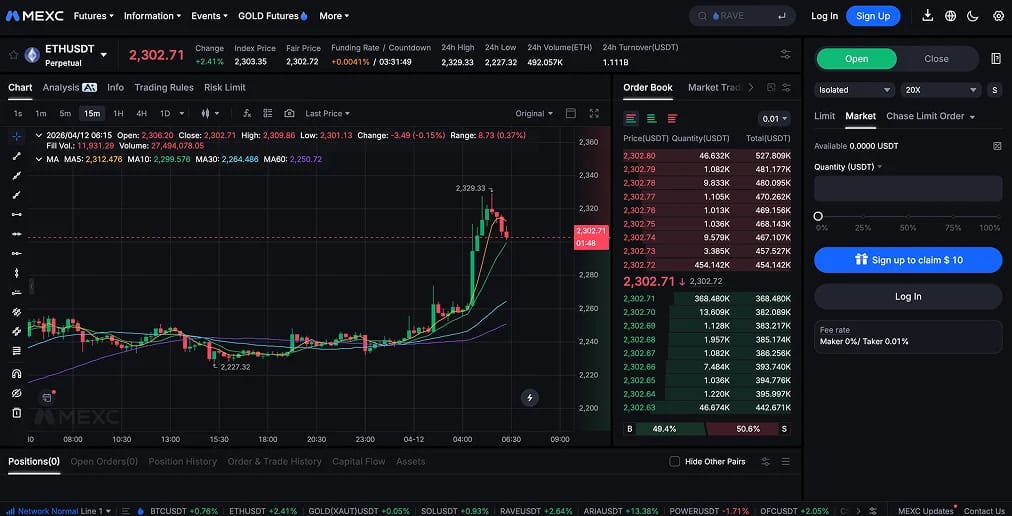Open Contact Us in the footer
1012x516 pixels.
pyautogui.click(x=984, y=511)
